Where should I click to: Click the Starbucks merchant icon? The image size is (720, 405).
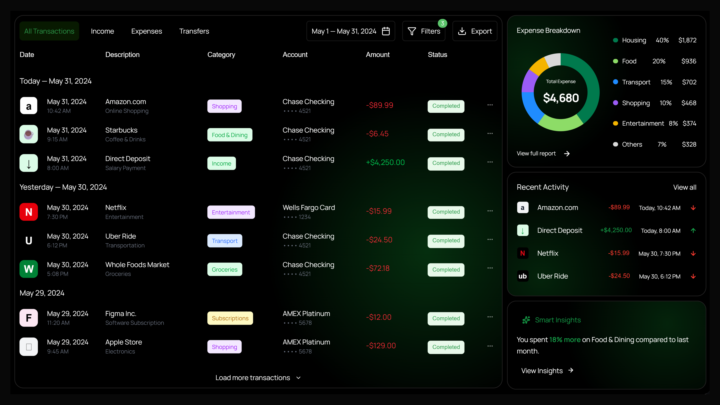pos(28,135)
